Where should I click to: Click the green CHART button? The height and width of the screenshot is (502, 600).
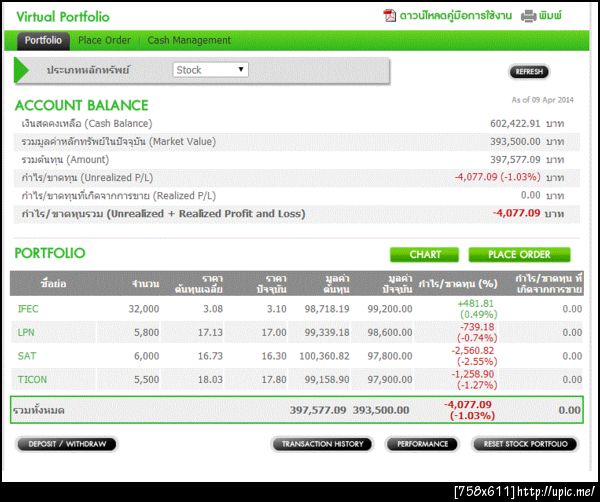(424, 254)
